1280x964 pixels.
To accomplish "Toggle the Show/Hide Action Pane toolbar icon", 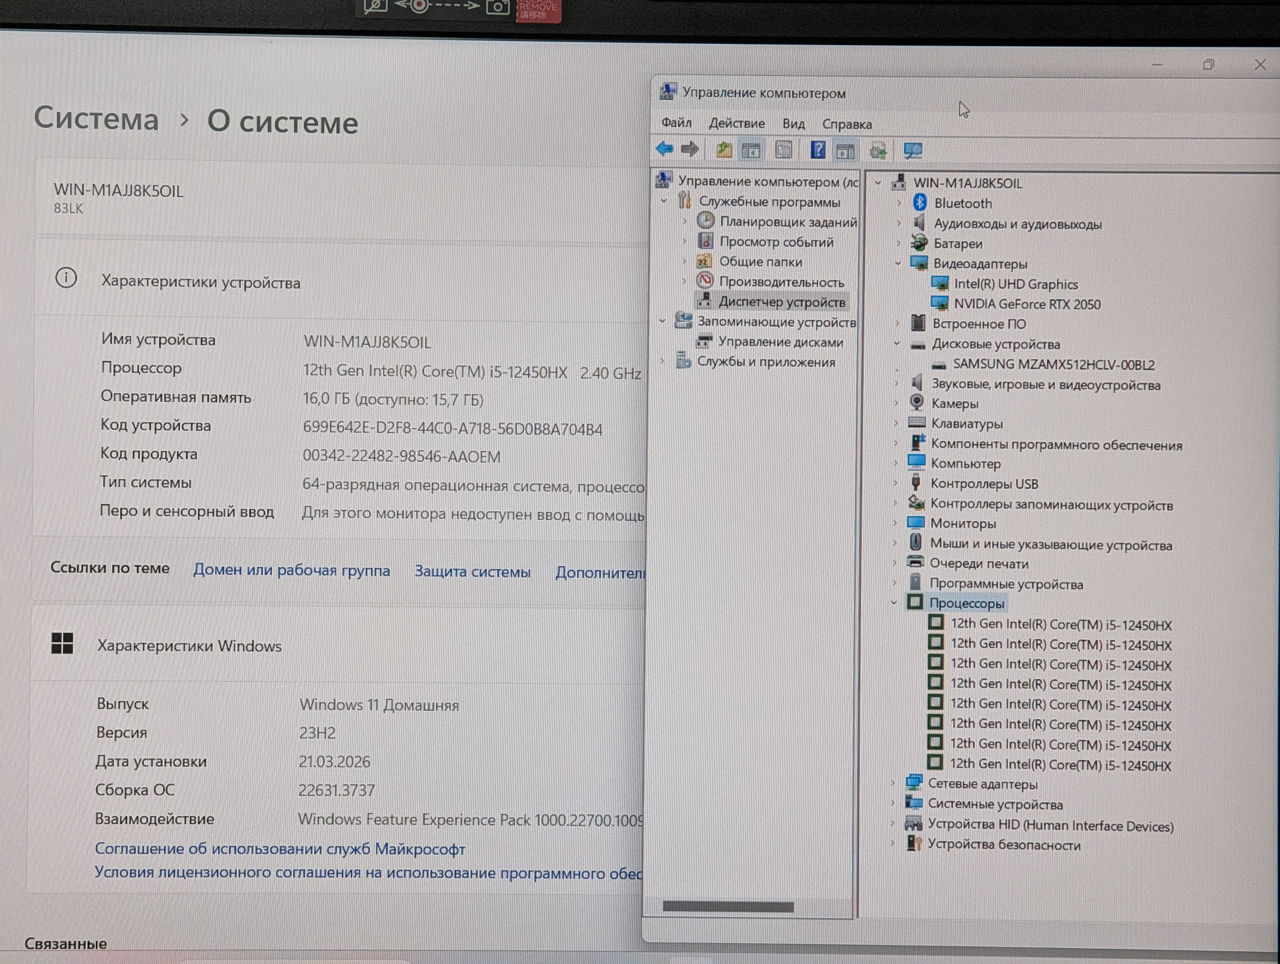I will tap(845, 151).
